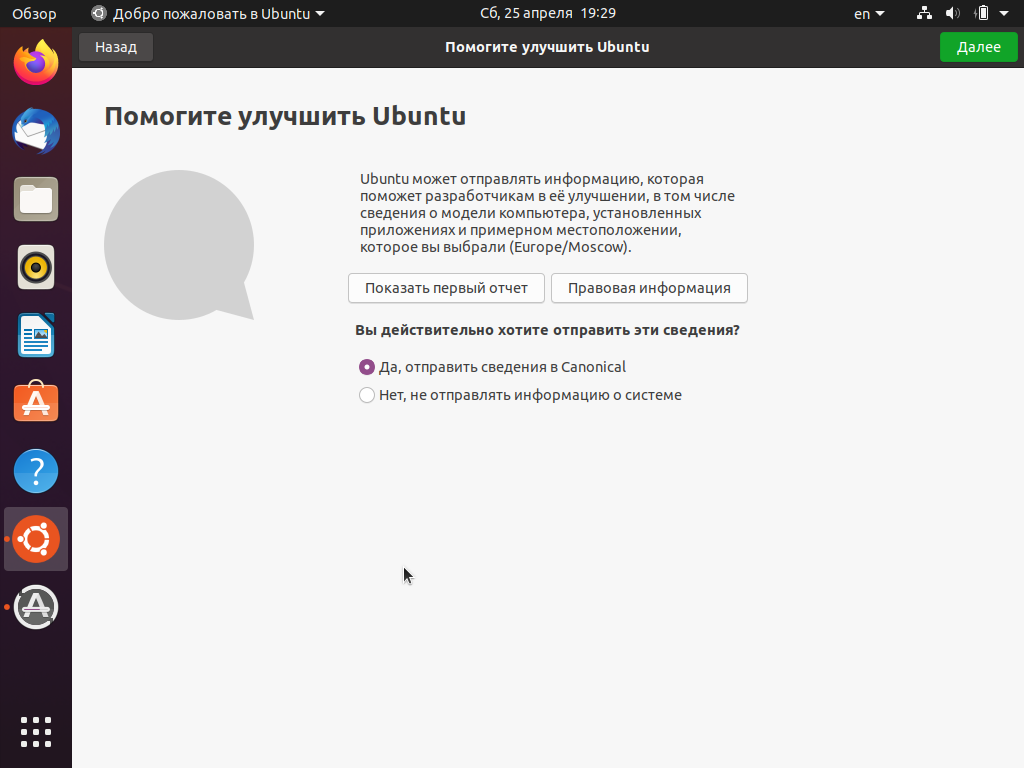Screen dimensions: 1024x768
Task: Select Нет, не отправлять информацию о системе
Action: 520,395
